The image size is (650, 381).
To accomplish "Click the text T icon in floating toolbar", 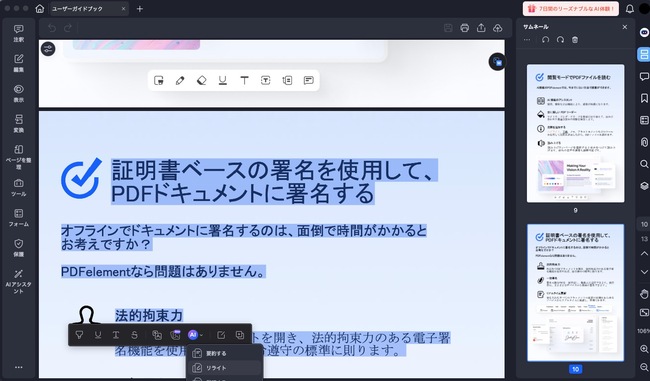I will tap(116, 335).
